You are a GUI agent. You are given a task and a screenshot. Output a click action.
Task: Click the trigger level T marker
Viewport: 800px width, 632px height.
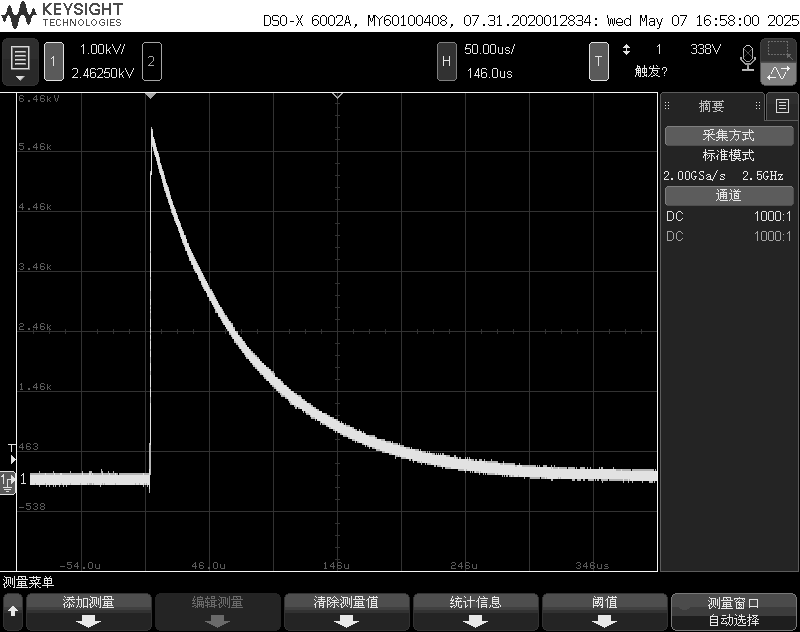pyautogui.click(x=12, y=453)
